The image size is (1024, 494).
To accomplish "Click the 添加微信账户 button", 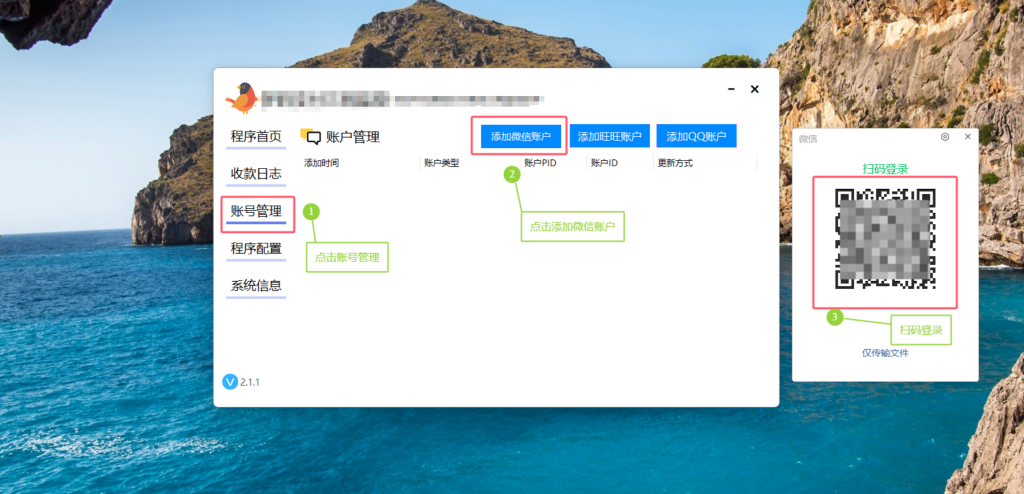I will click(x=521, y=137).
